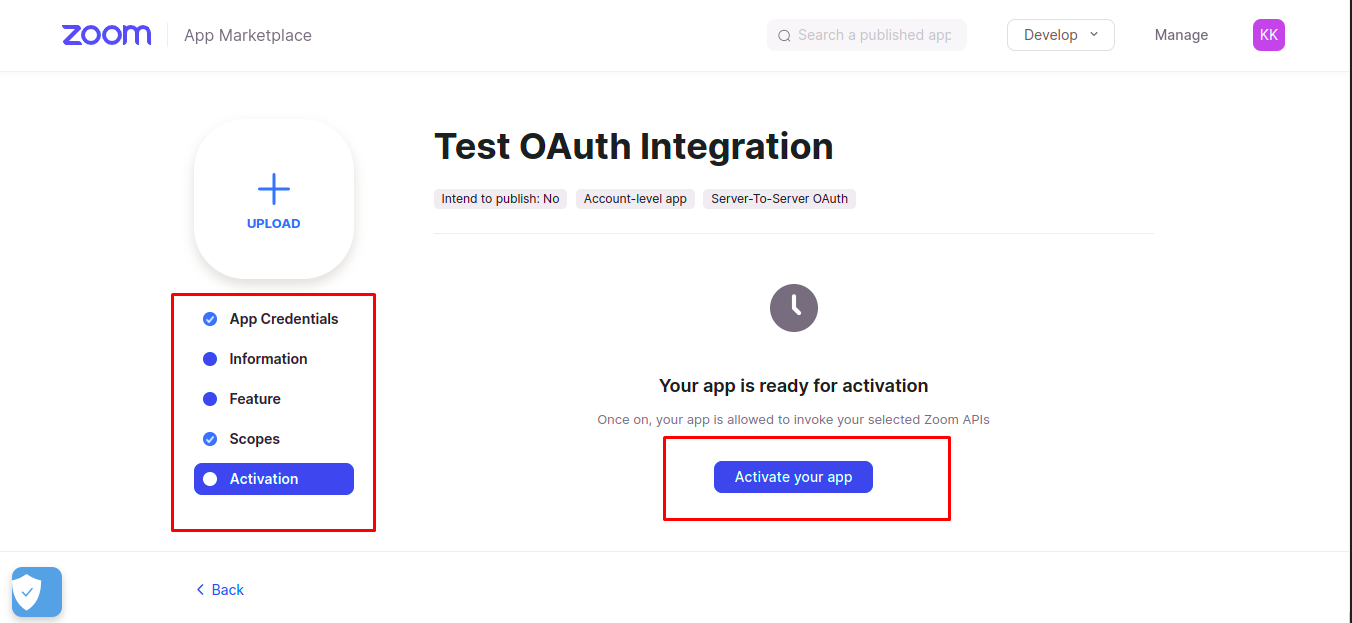Screen dimensions: 1352x623
Task: Go Back to previous step
Action: (220, 590)
